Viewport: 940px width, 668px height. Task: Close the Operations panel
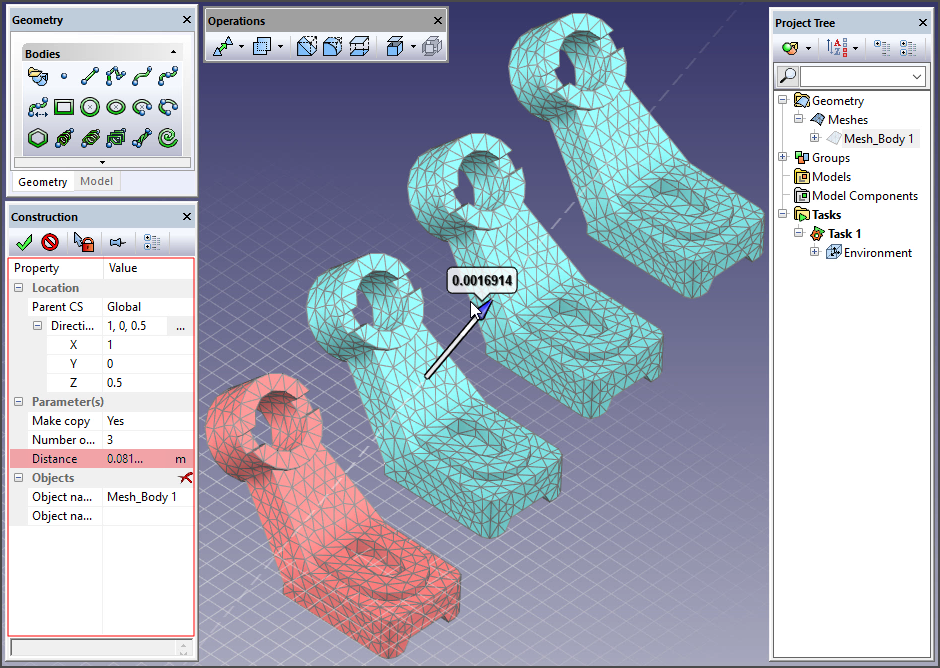[437, 21]
